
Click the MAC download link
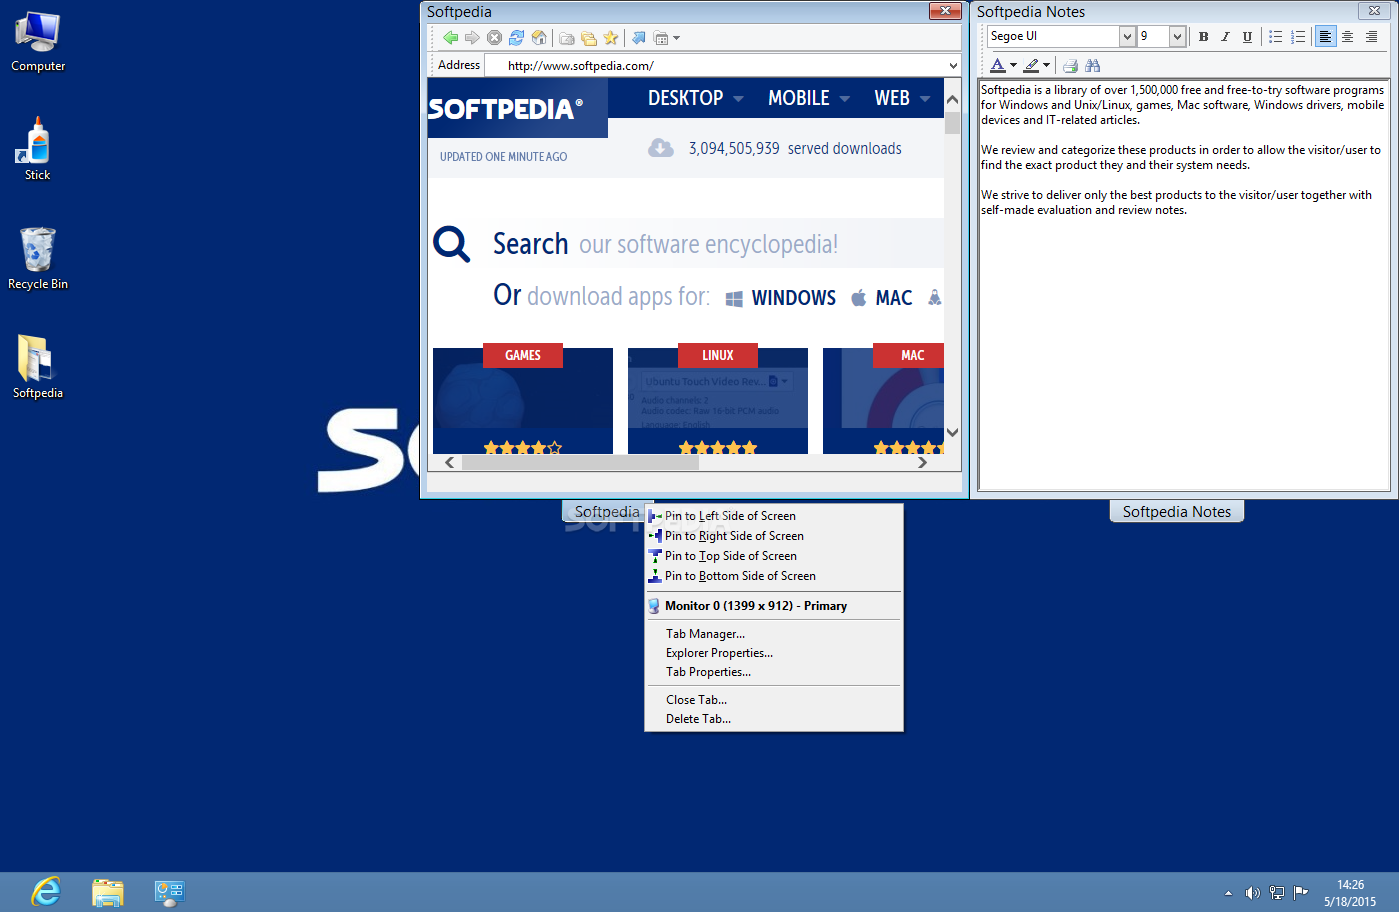(882, 298)
